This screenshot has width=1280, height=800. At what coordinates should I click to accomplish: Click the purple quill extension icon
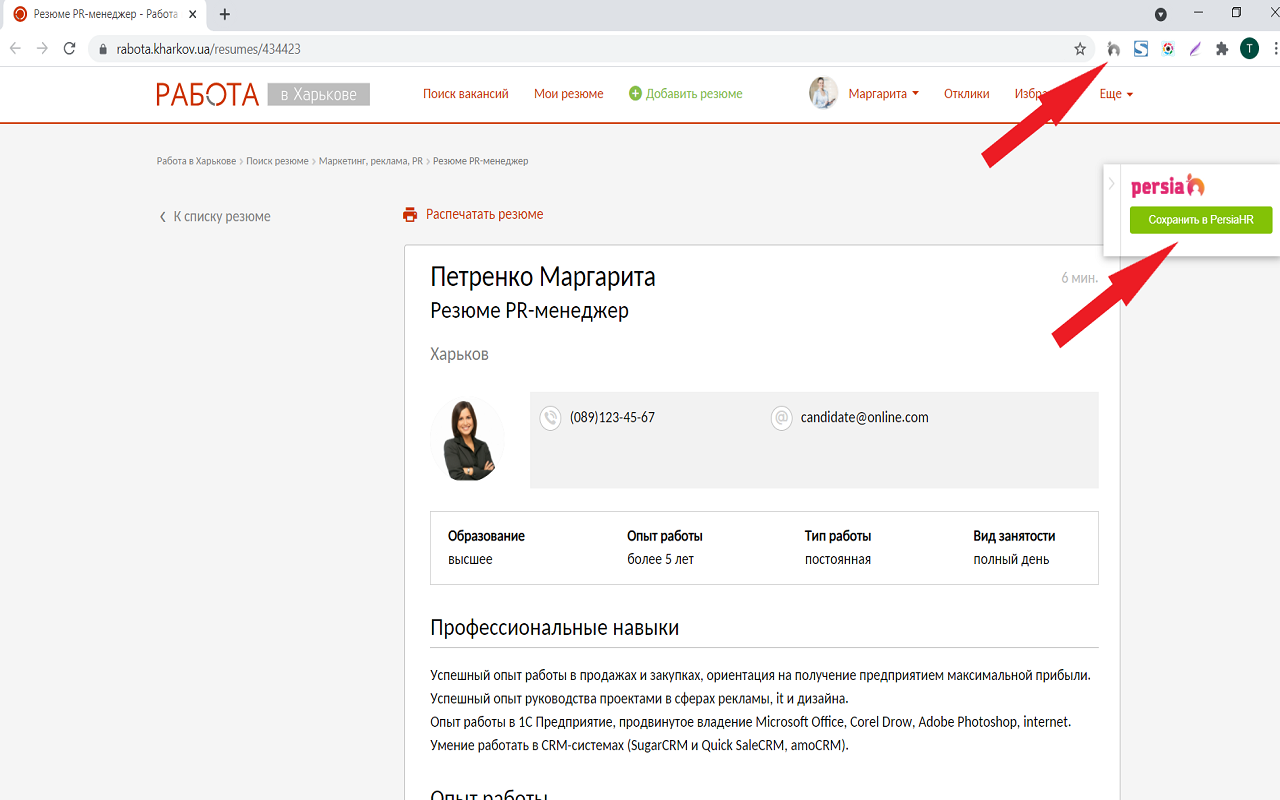[x=1194, y=47]
